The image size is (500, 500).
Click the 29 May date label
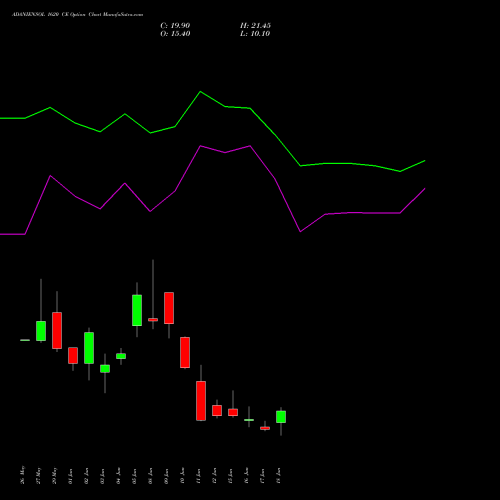point(55,475)
